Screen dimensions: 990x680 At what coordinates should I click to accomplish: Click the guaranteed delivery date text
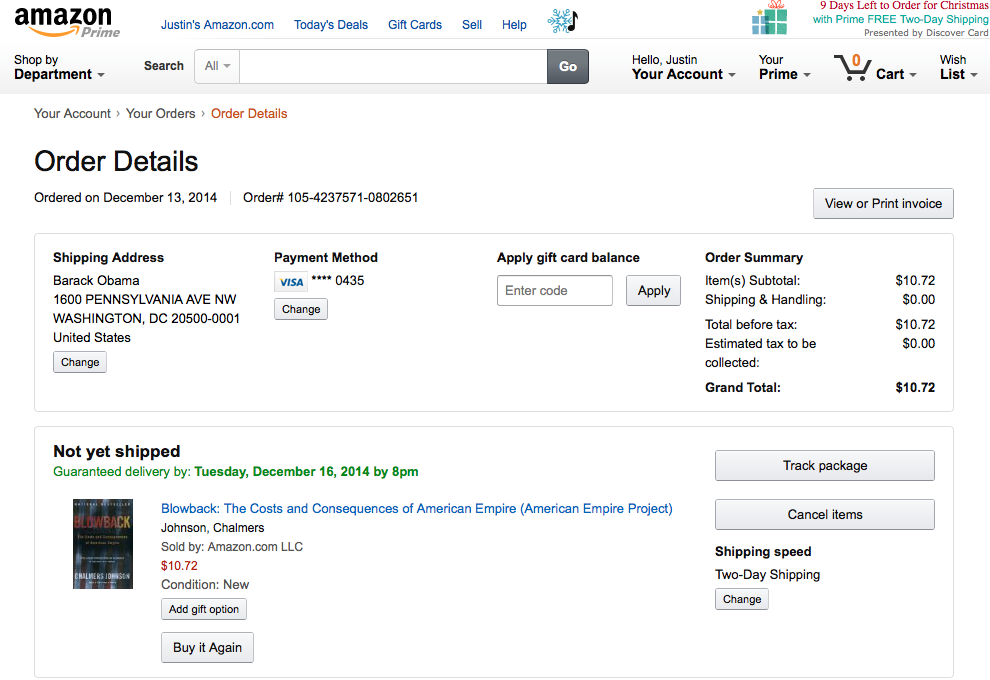pos(306,472)
